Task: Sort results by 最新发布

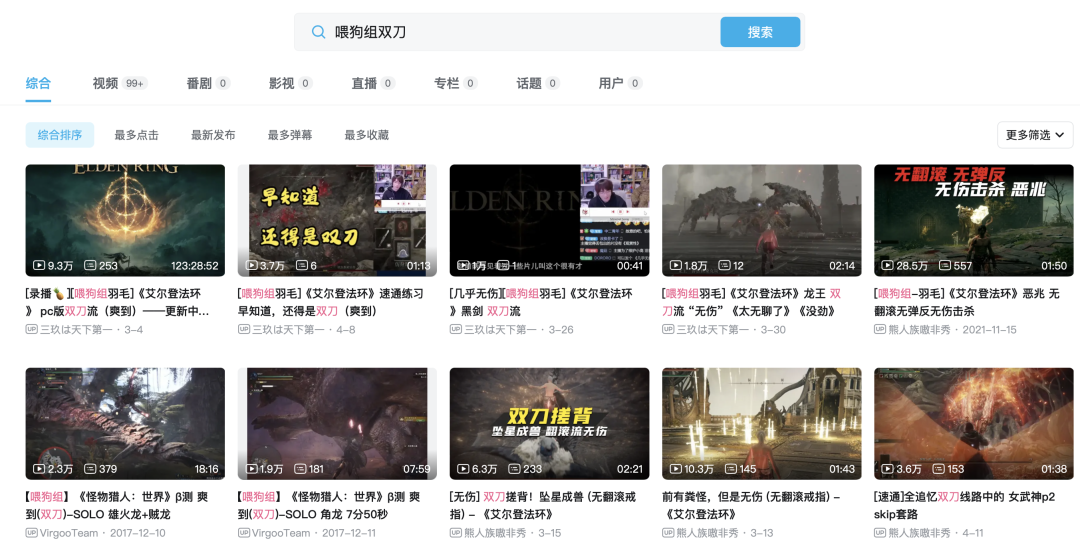Action: tap(213, 135)
